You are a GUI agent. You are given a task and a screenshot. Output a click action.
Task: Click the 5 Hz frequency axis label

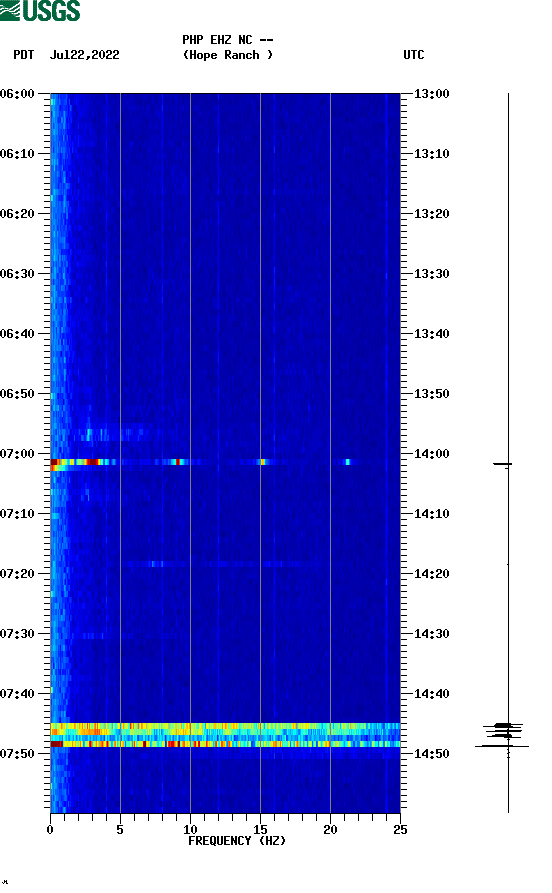[120, 830]
